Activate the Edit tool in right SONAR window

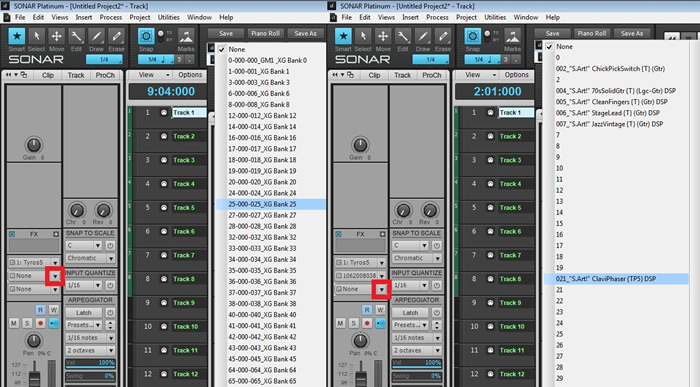point(403,36)
